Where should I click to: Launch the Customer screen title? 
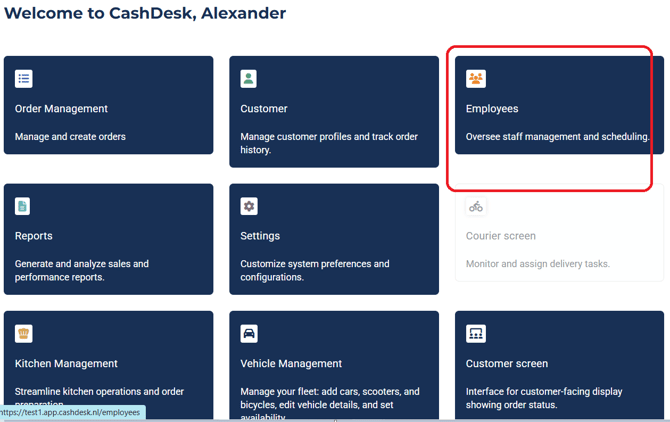pyautogui.click(x=507, y=364)
